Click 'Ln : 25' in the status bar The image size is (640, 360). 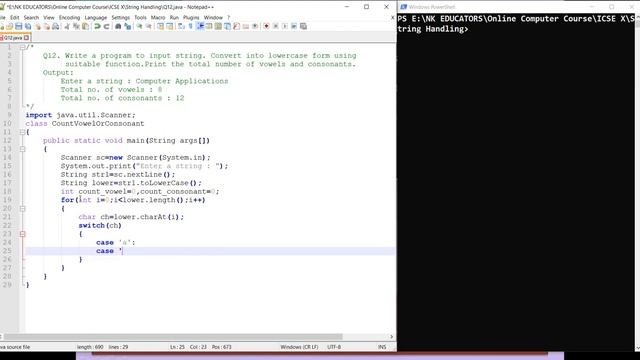point(177,347)
